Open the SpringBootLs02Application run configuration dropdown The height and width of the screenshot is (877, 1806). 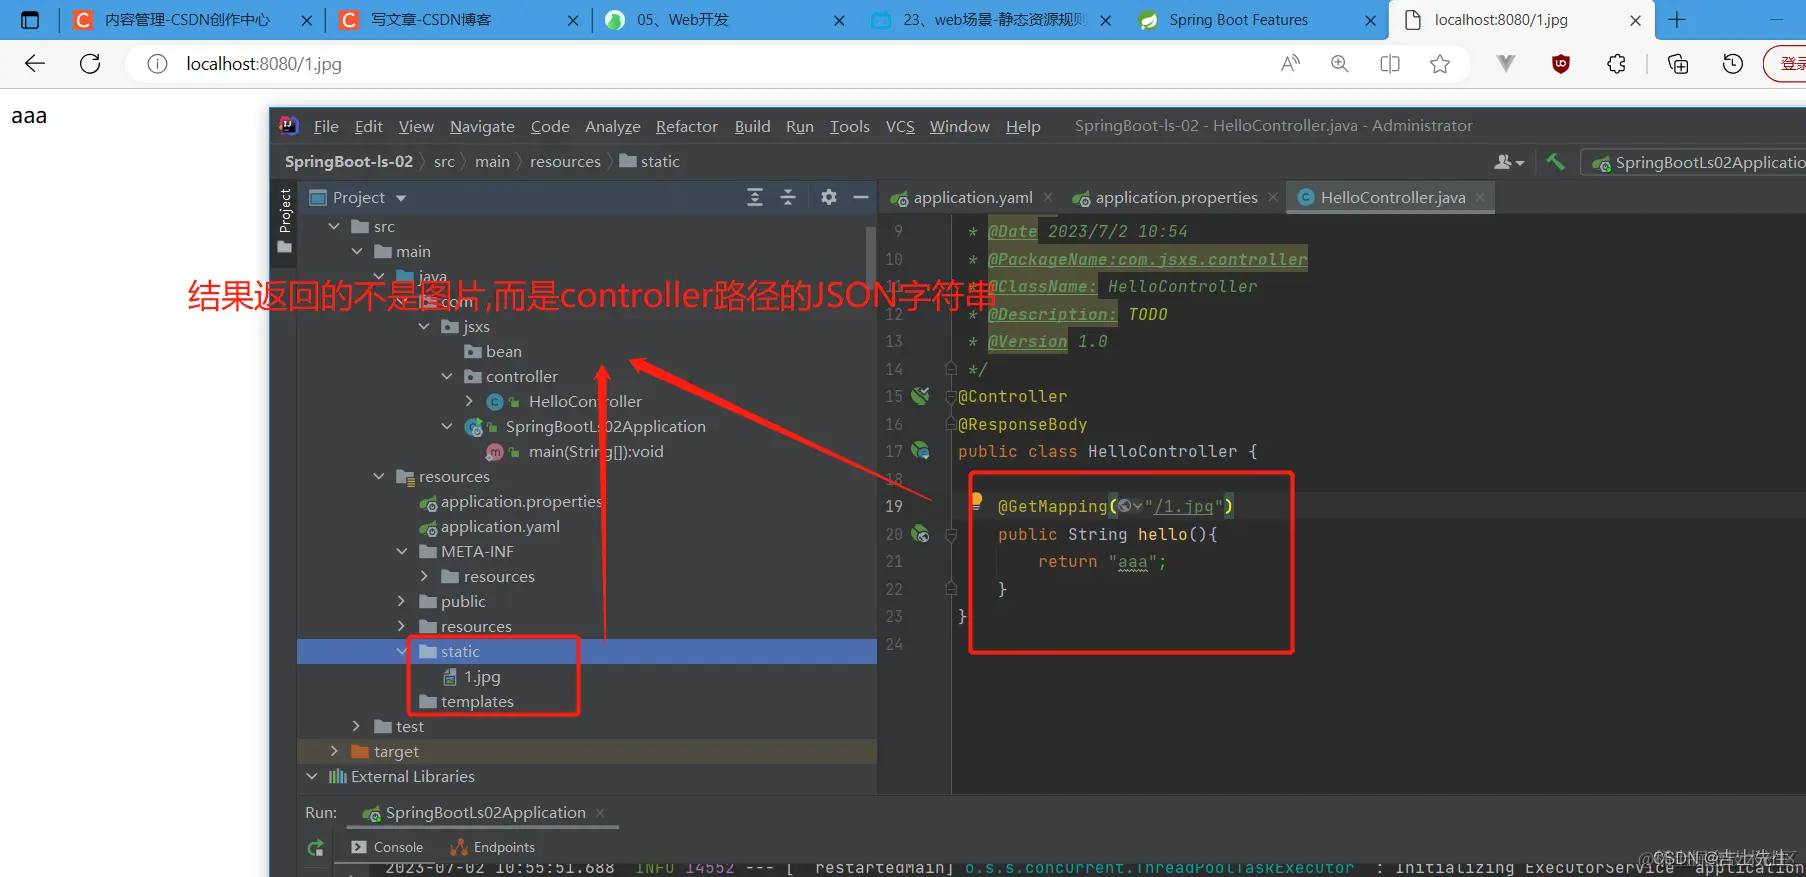pos(1697,162)
